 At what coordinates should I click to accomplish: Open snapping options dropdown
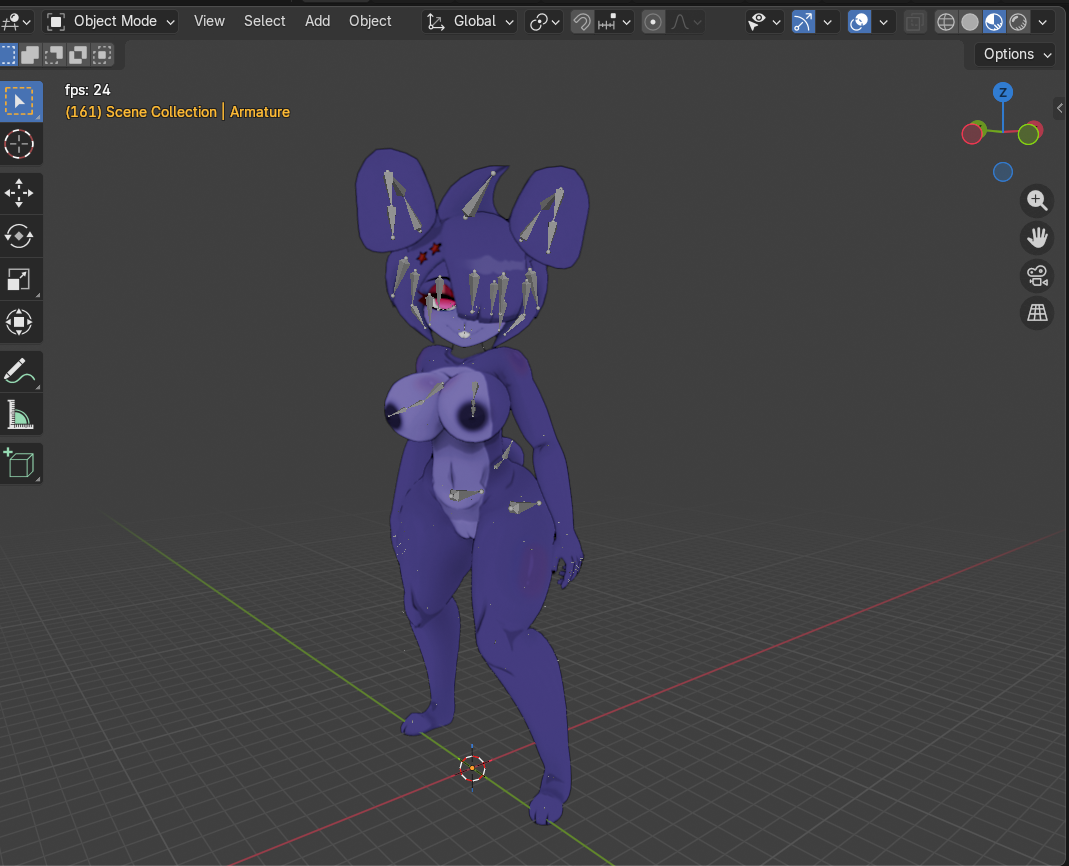click(614, 22)
